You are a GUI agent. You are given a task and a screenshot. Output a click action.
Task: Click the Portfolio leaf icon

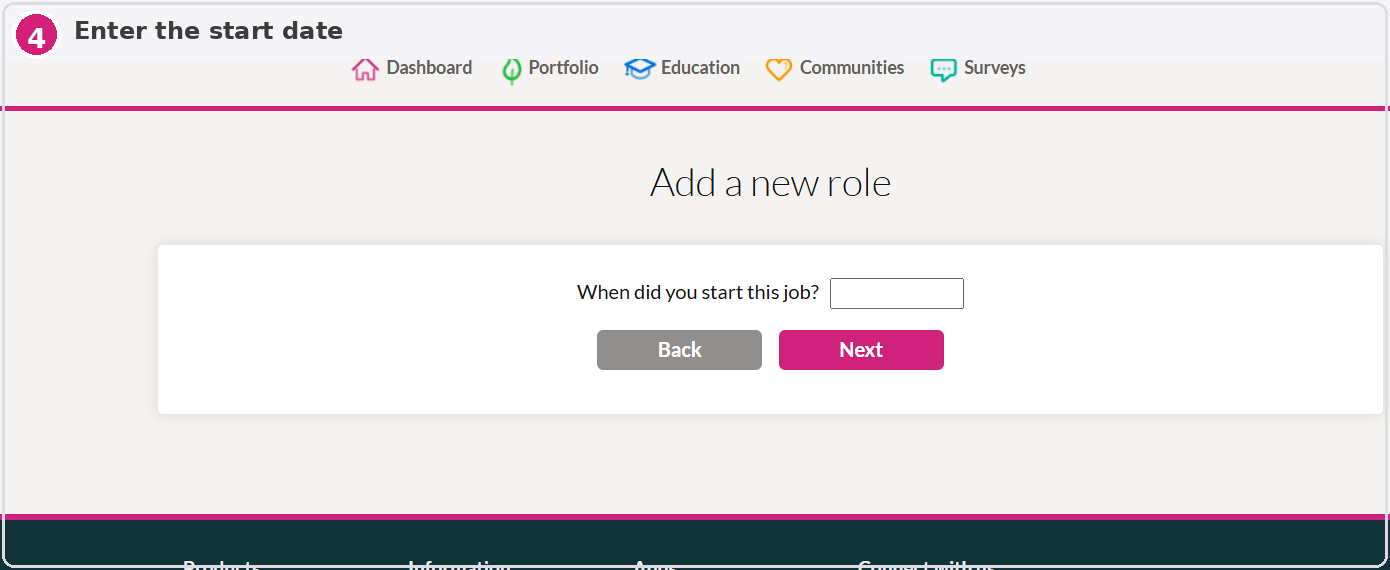coord(512,70)
